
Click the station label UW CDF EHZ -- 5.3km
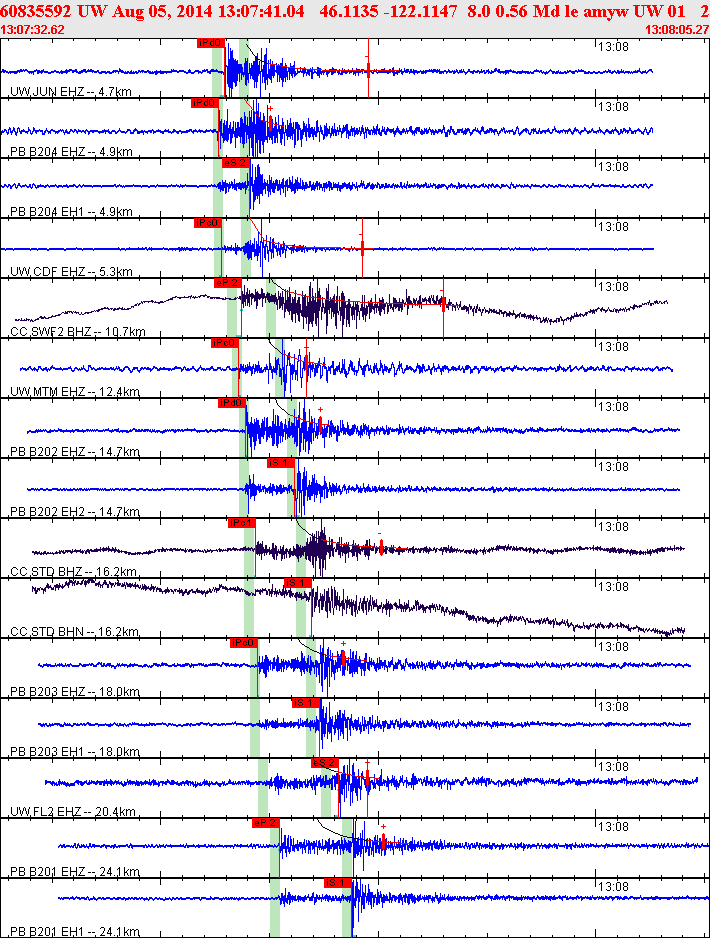71,272
